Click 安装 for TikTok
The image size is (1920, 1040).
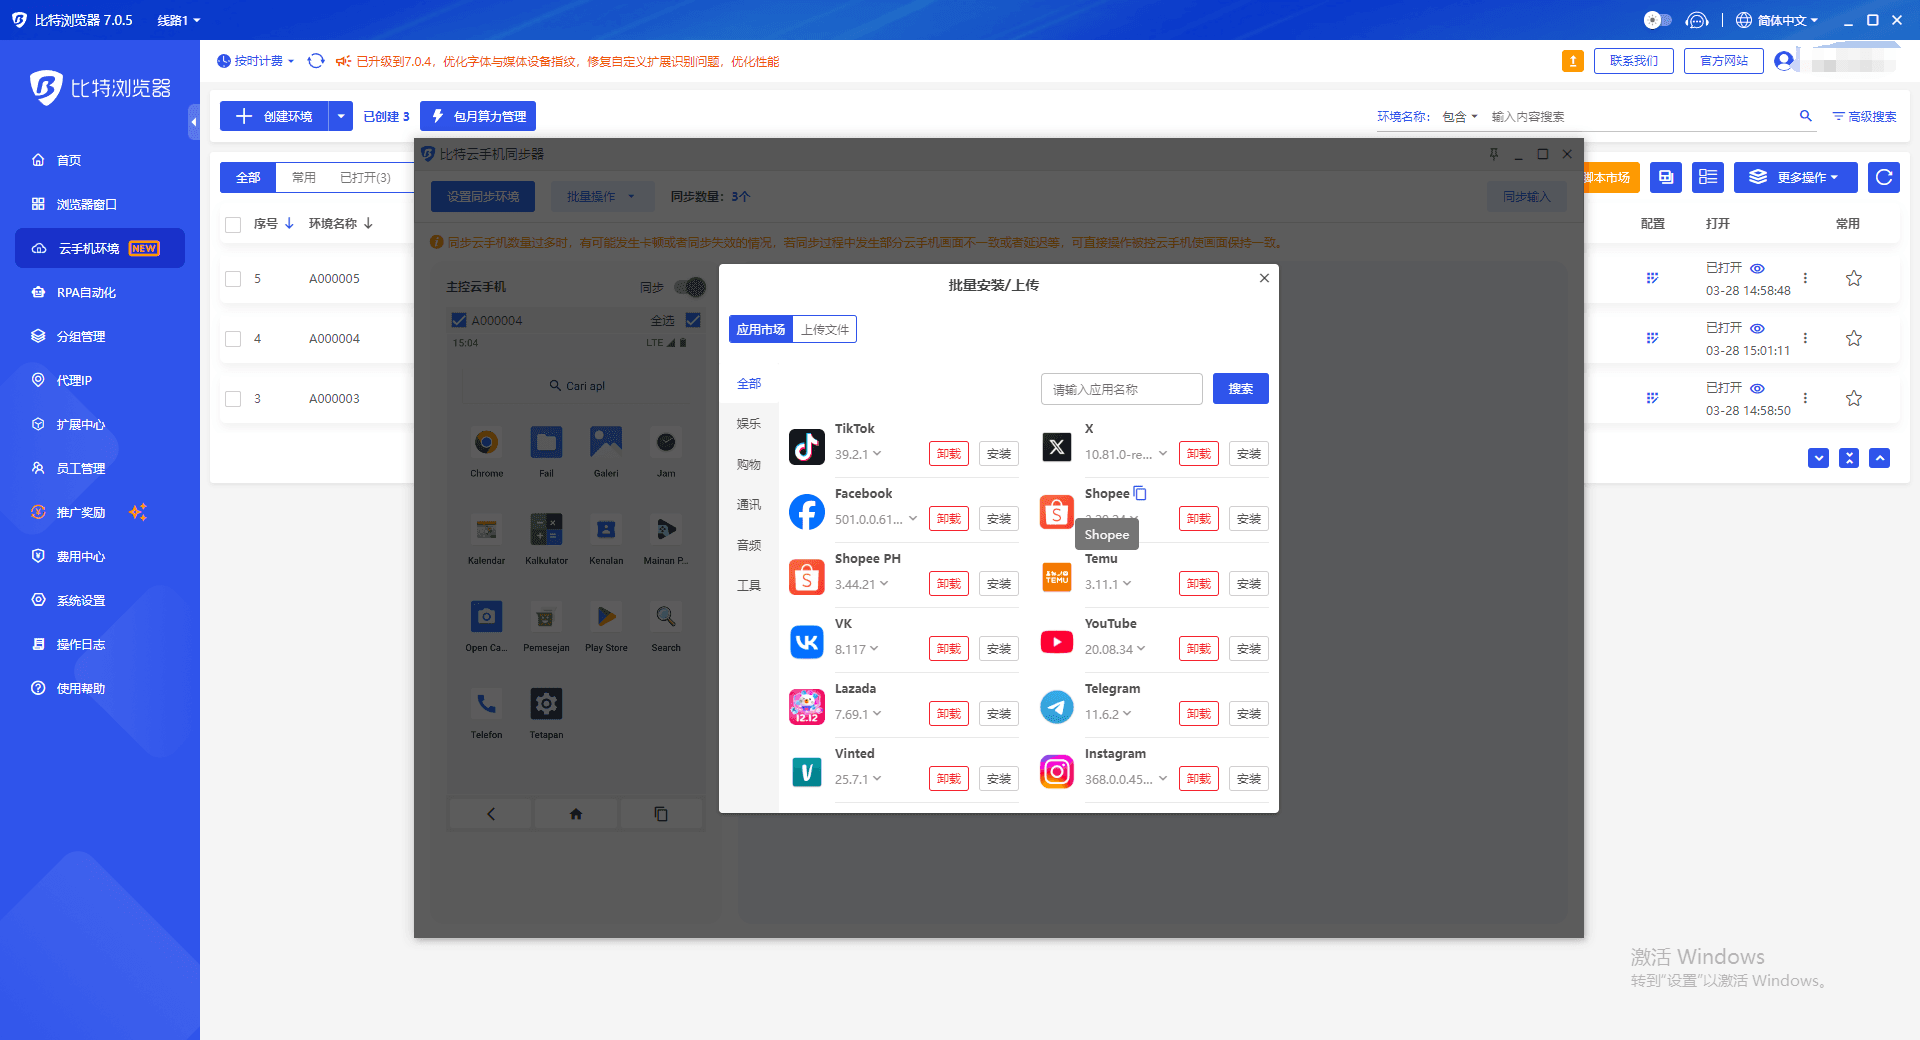tap(999, 454)
